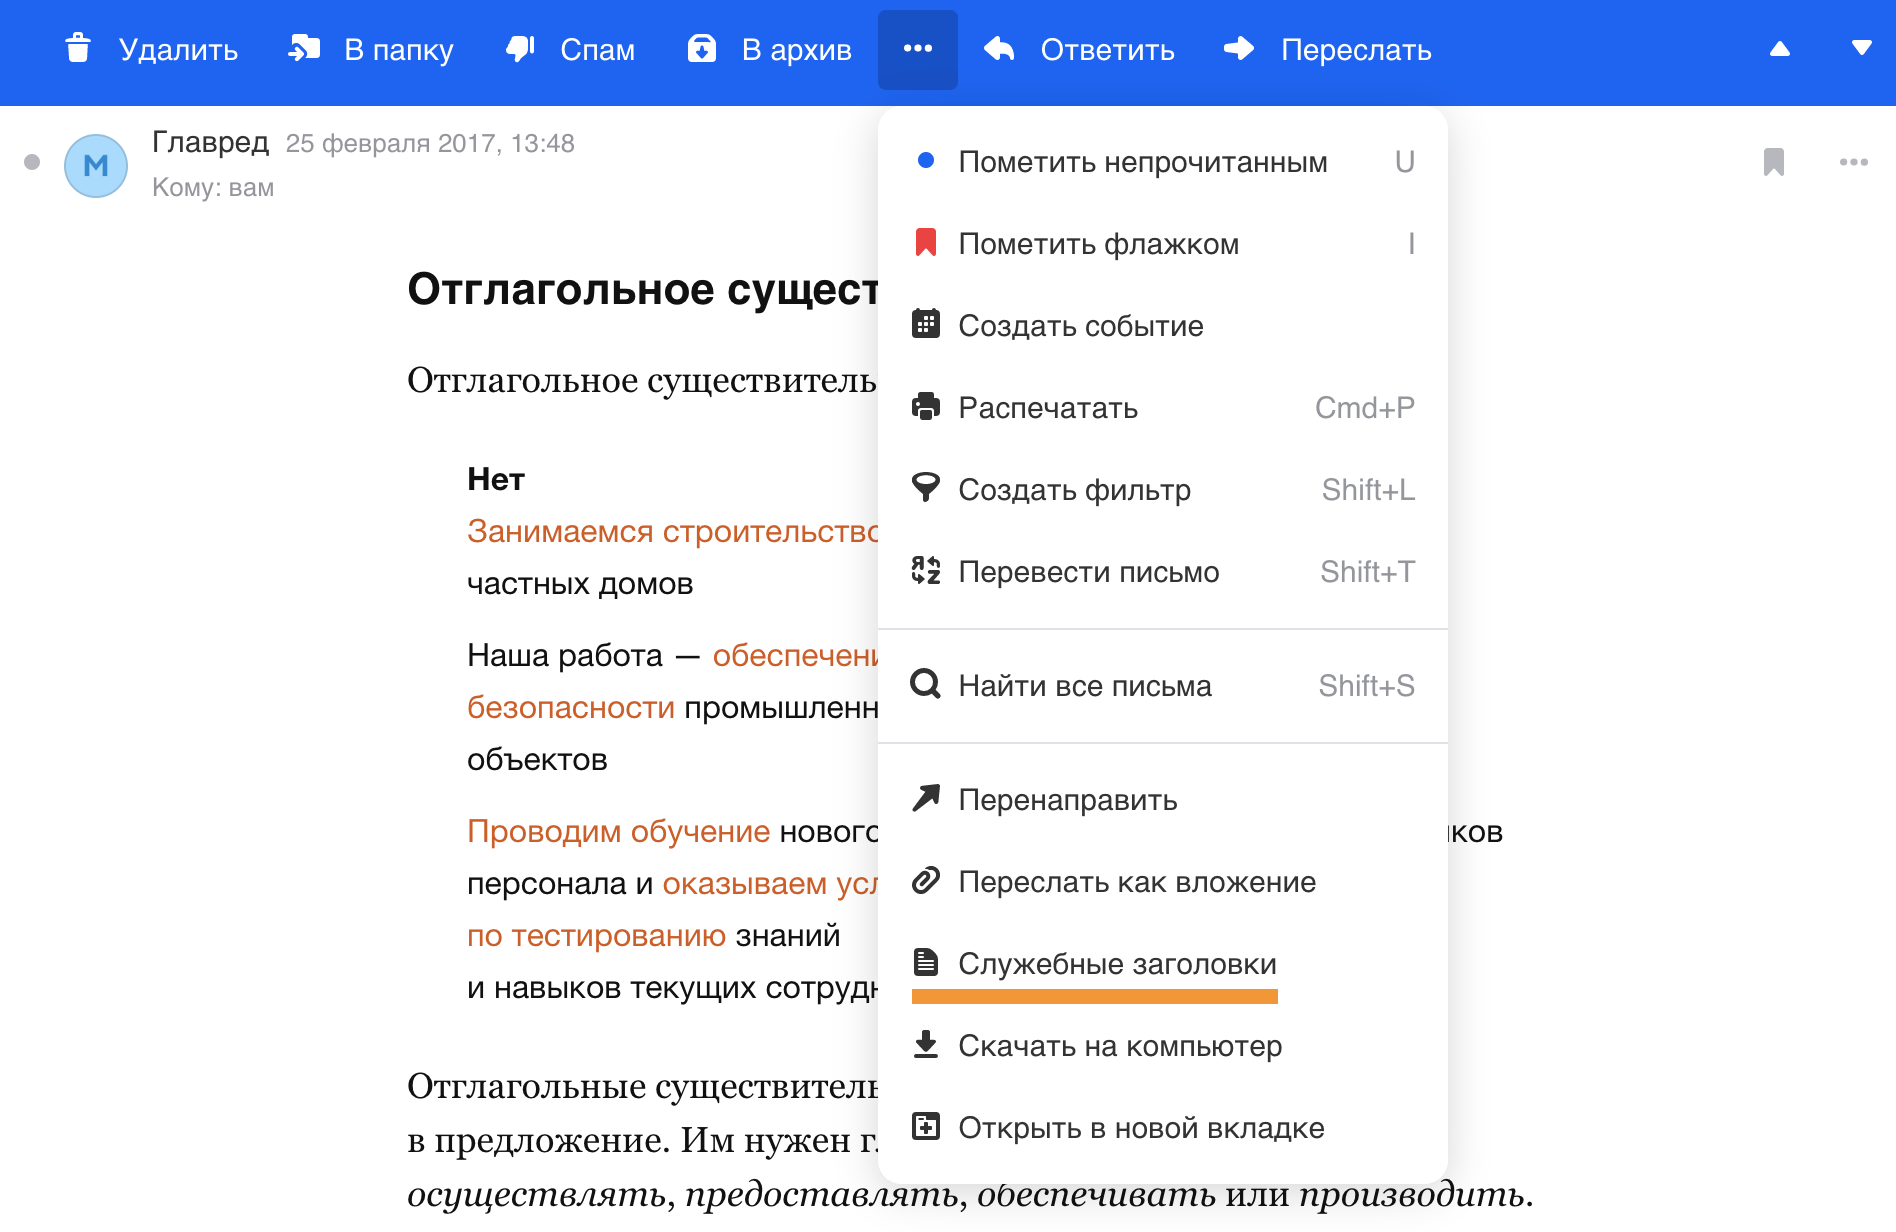Archive the email with В архив

point(769,49)
